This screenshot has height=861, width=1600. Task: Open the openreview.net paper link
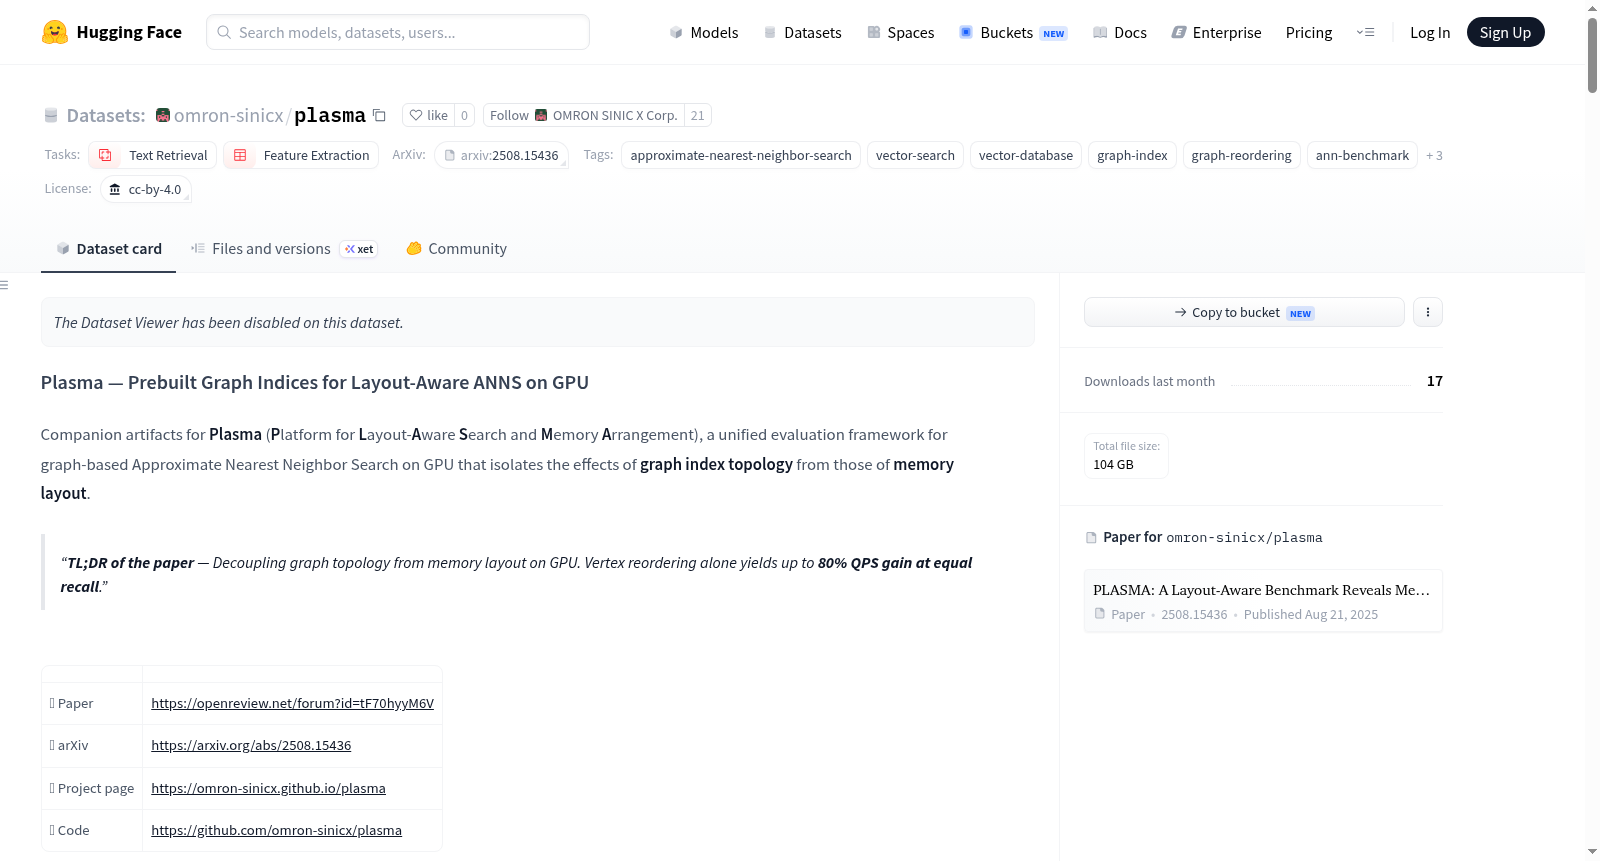pyautogui.click(x=292, y=703)
